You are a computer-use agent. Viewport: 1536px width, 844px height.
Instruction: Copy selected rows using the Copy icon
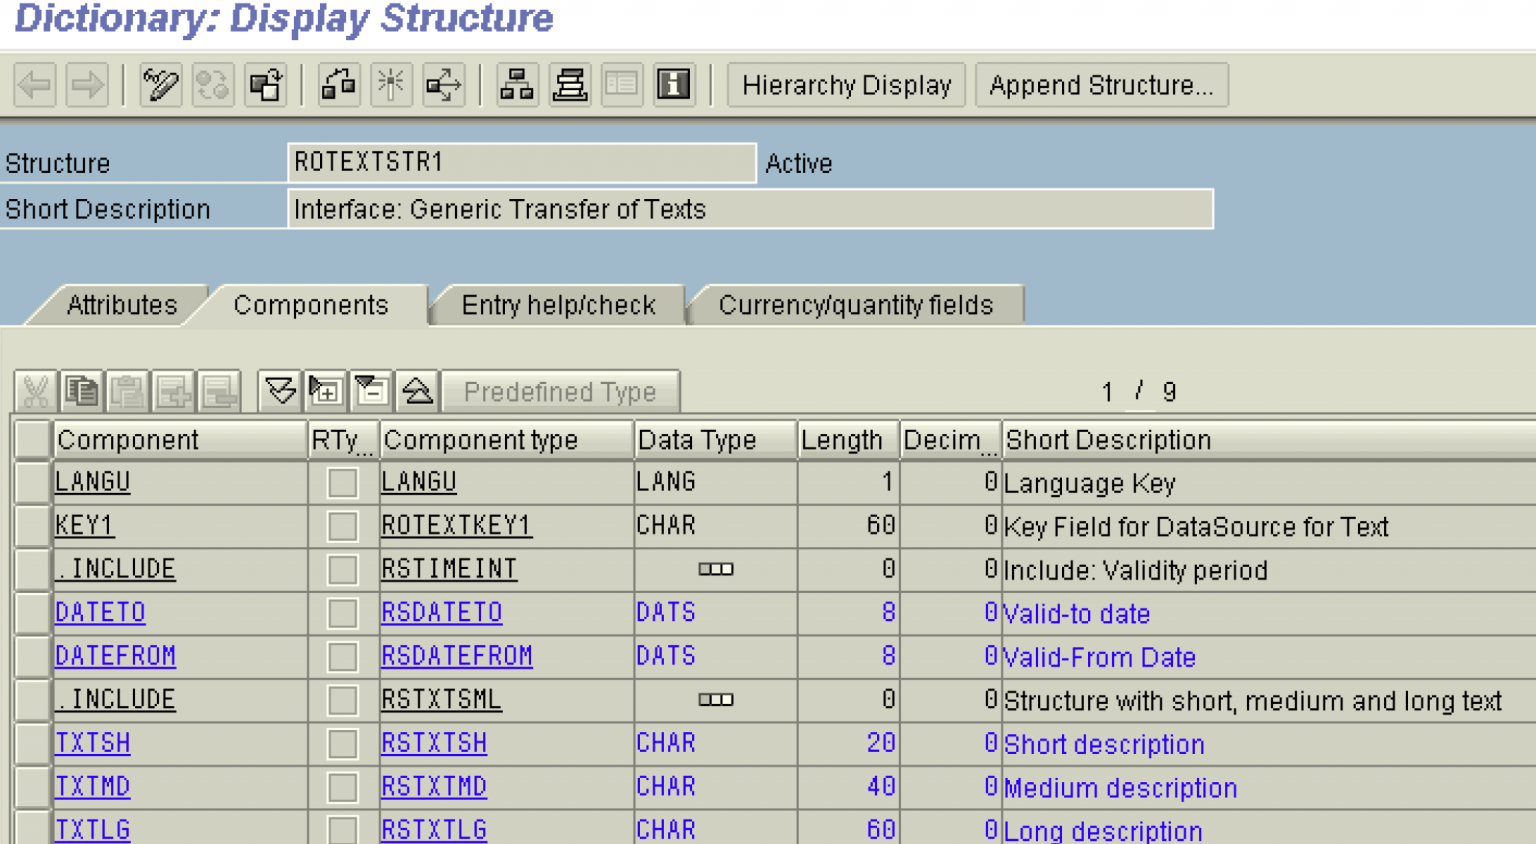click(x=82, y=390)
